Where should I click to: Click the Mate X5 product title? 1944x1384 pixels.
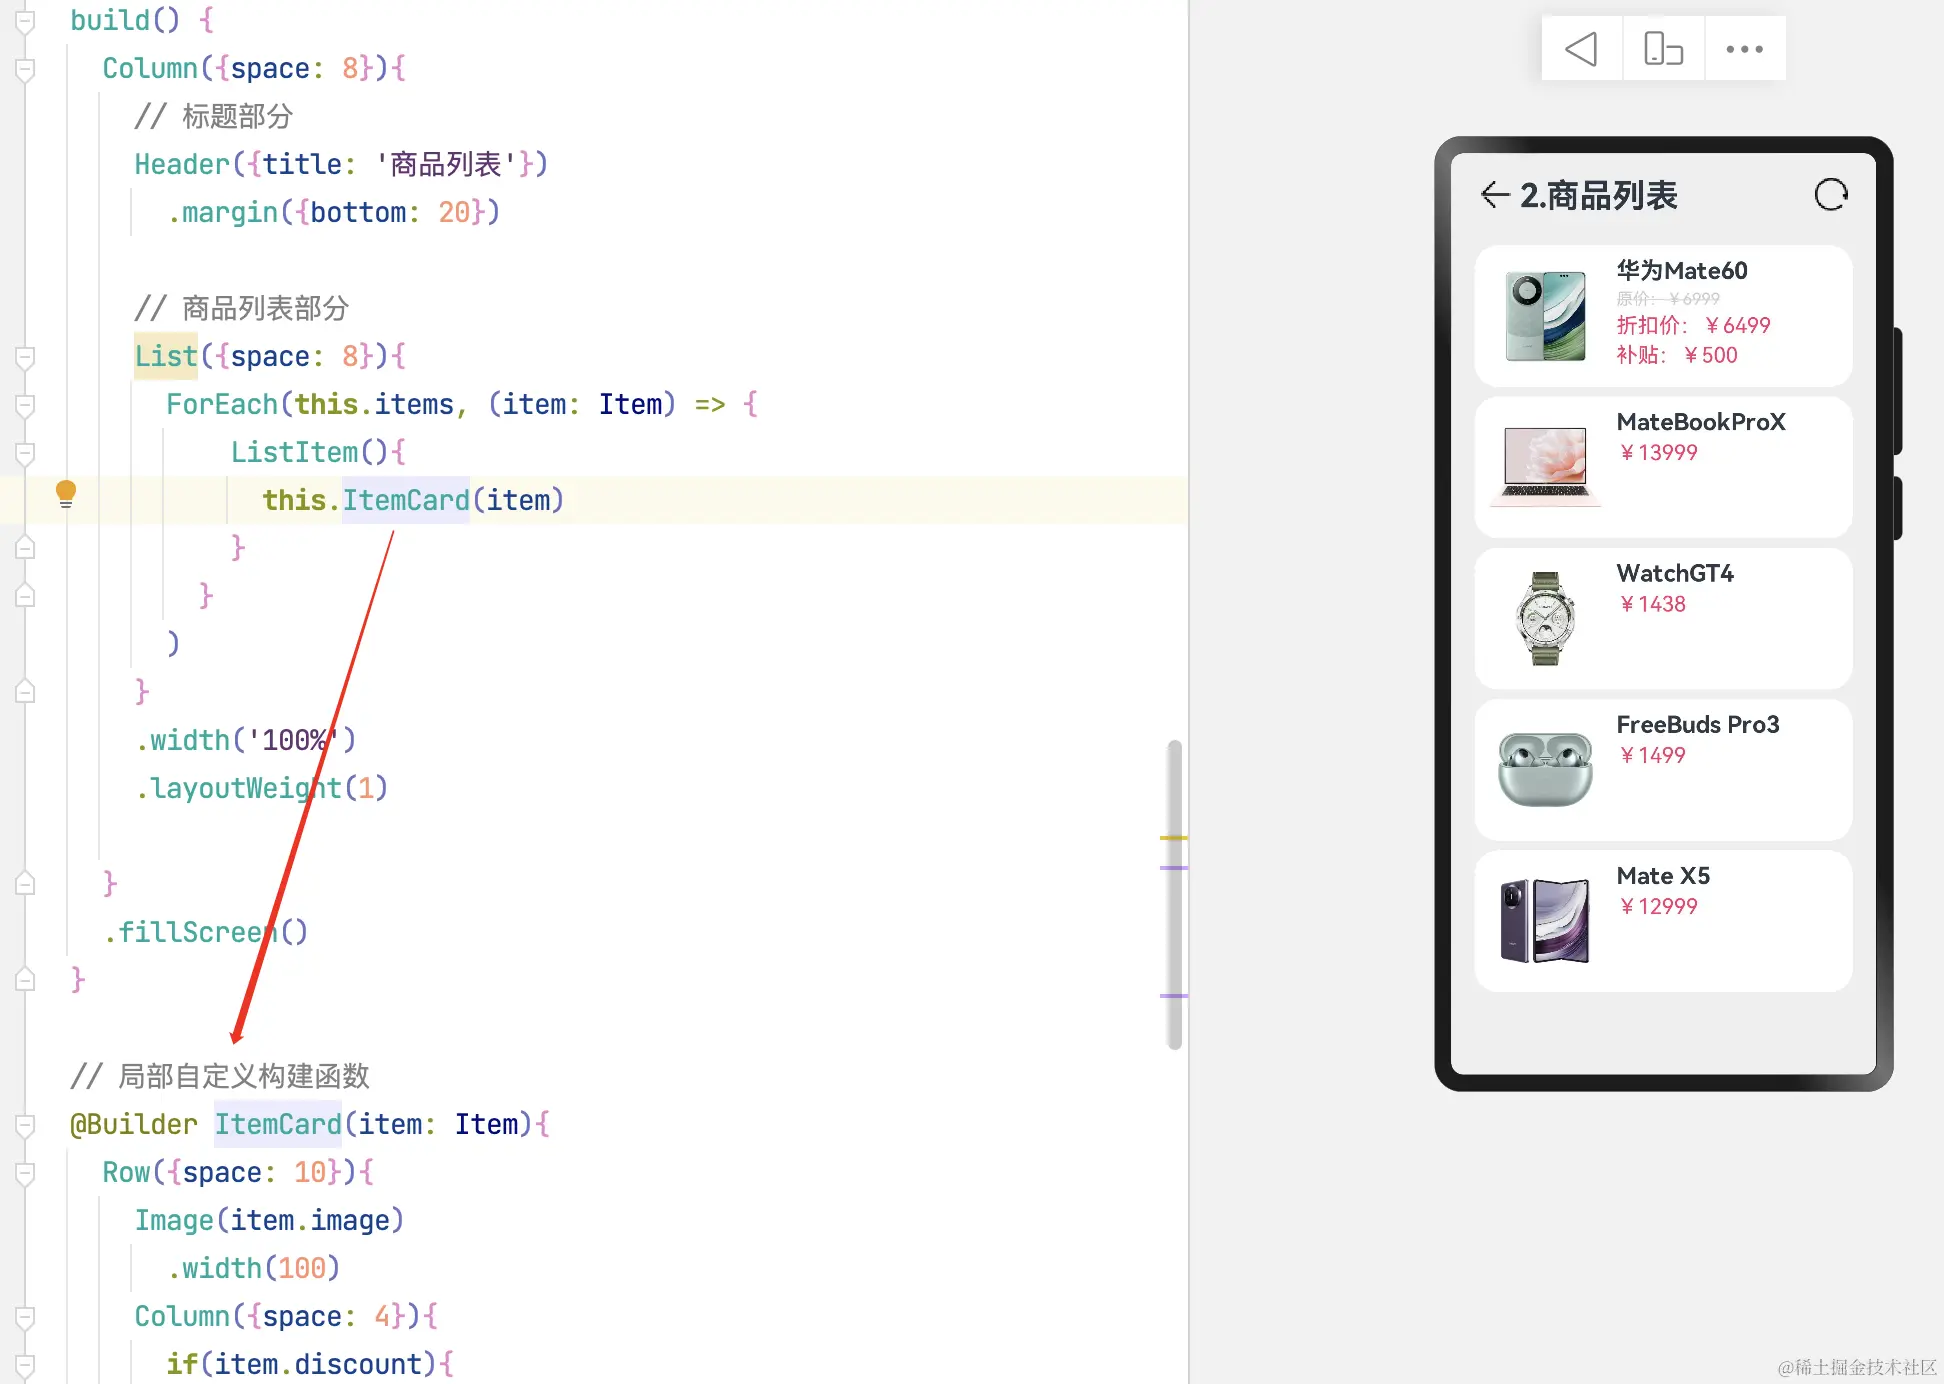click(1663, 876)
